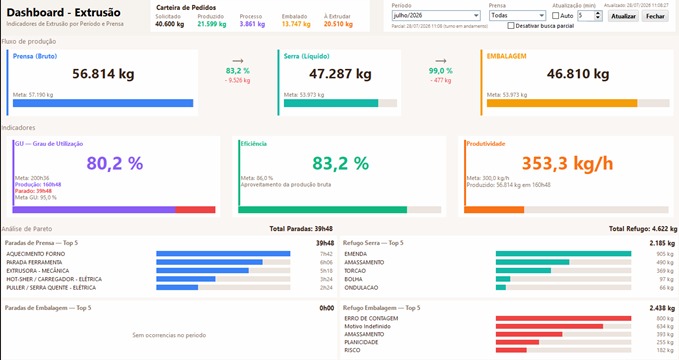Tick the Desativar busca parcial checkbox
679x360 pixels.
click(511, 26)
